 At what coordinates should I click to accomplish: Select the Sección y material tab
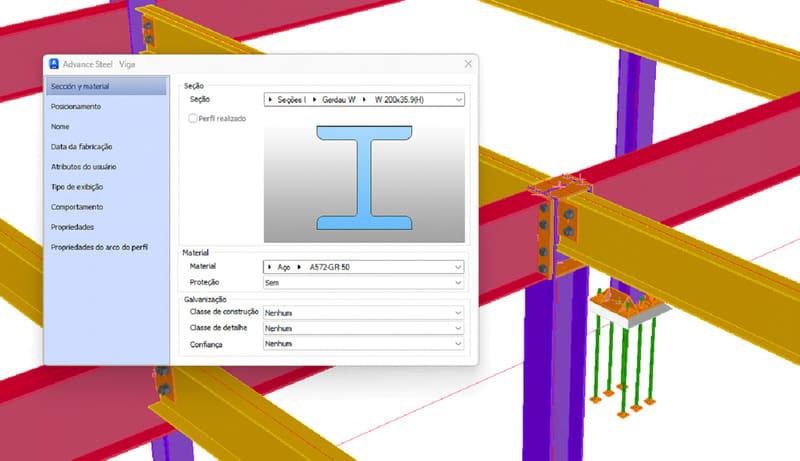(x=106, y=86)
